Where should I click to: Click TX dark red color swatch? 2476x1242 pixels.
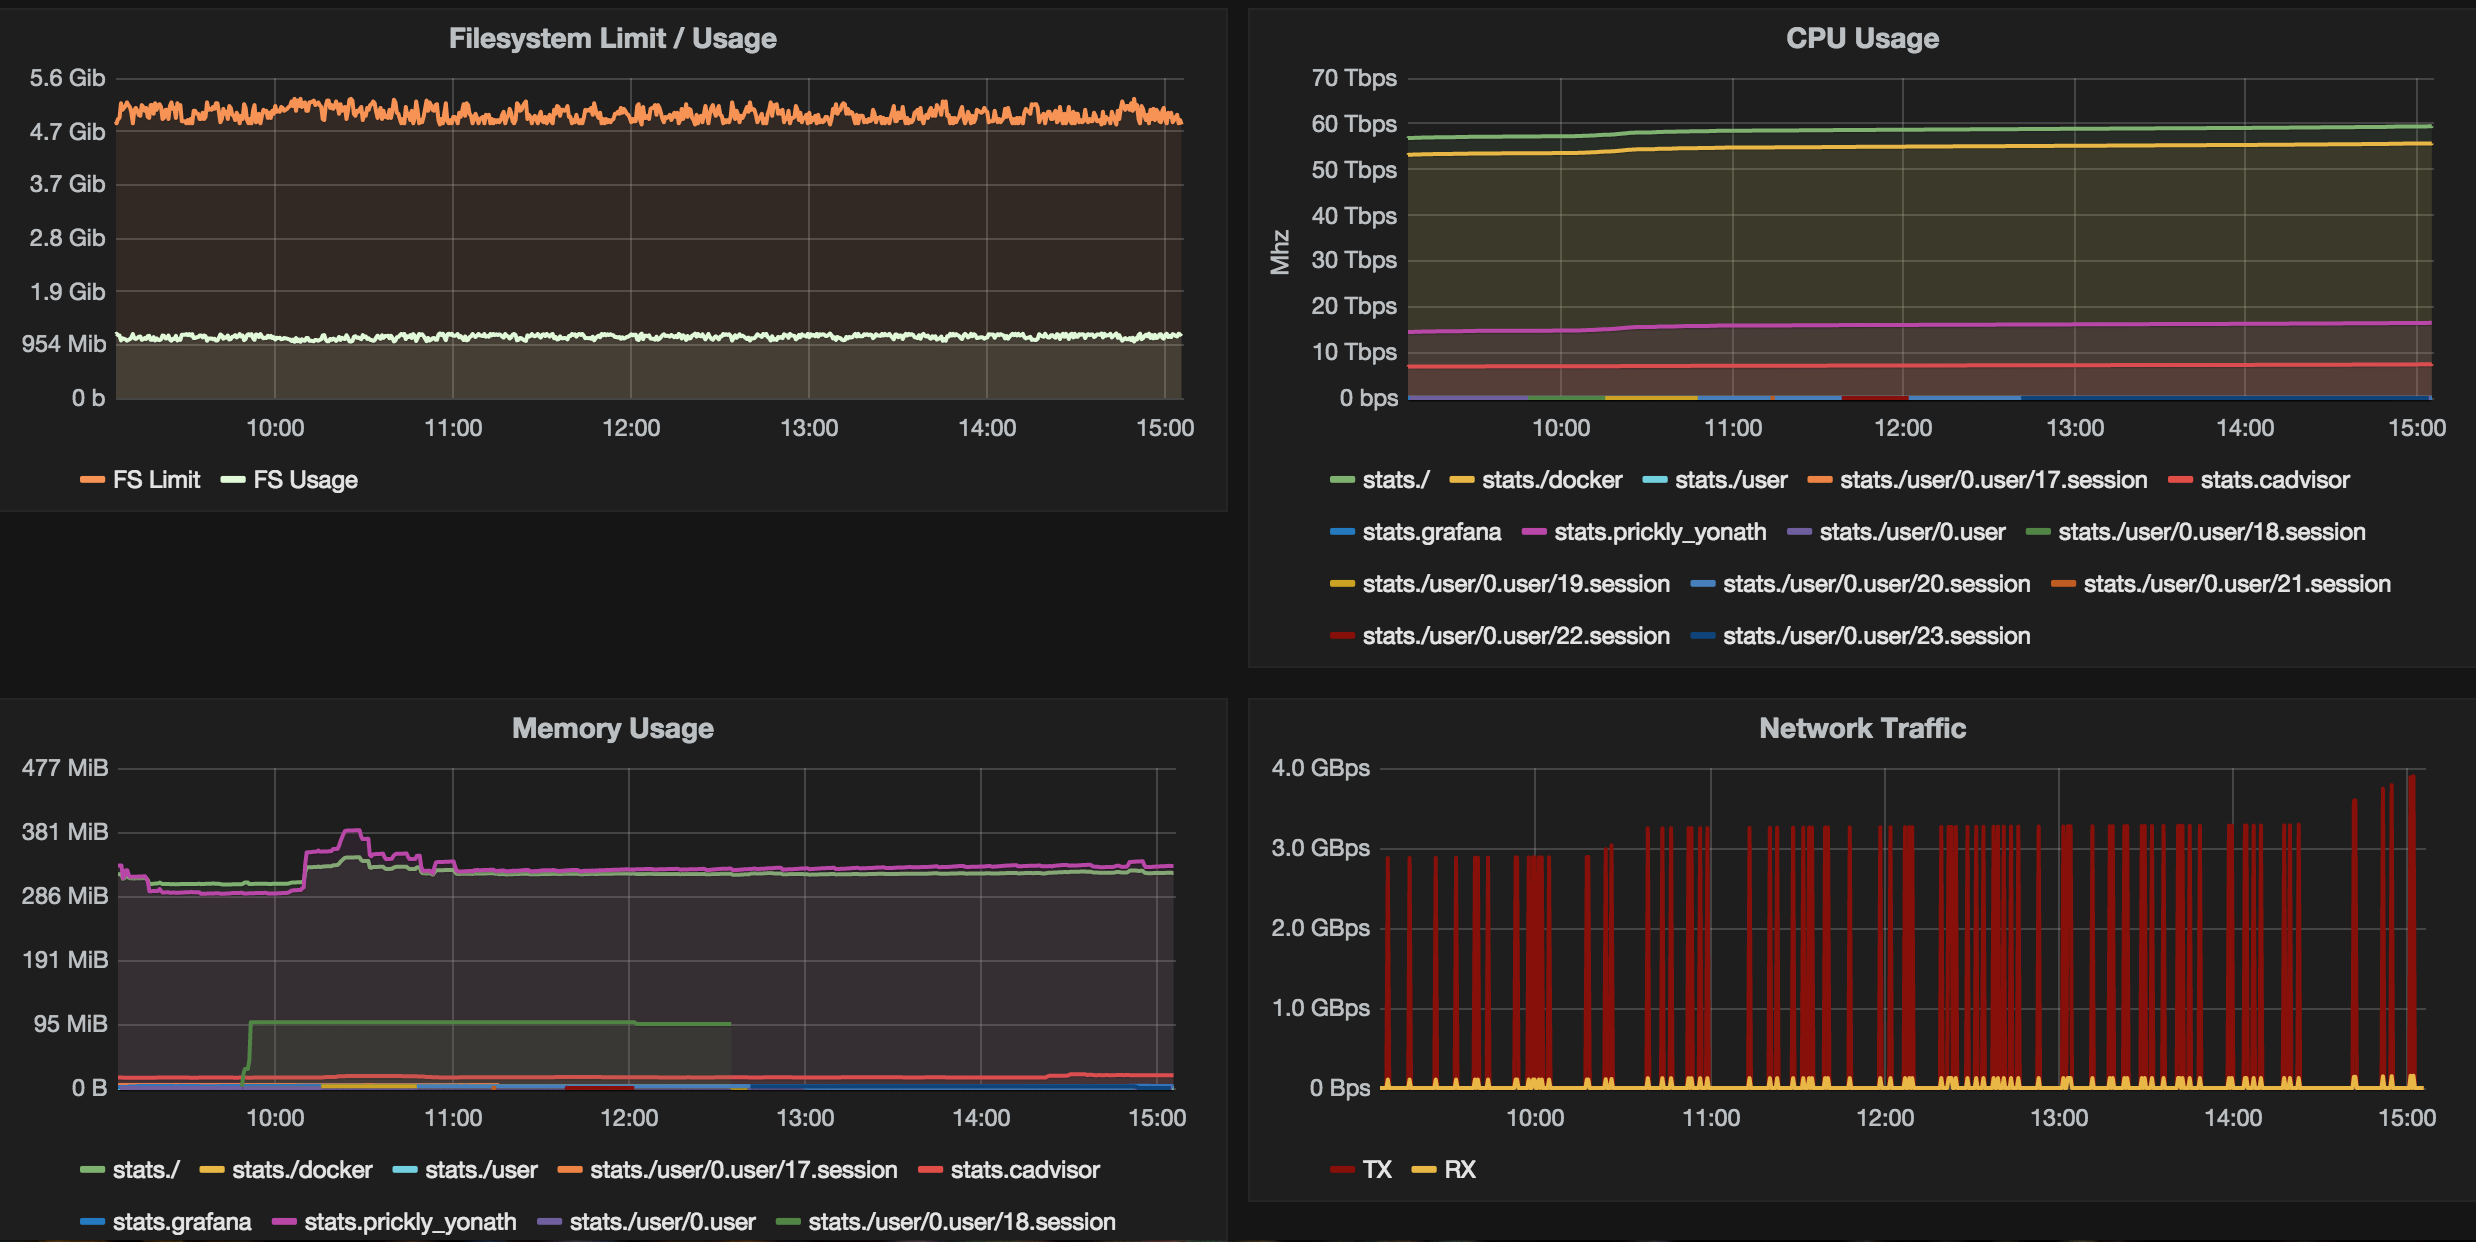pyautogui.click(x=1342, y=1170)
